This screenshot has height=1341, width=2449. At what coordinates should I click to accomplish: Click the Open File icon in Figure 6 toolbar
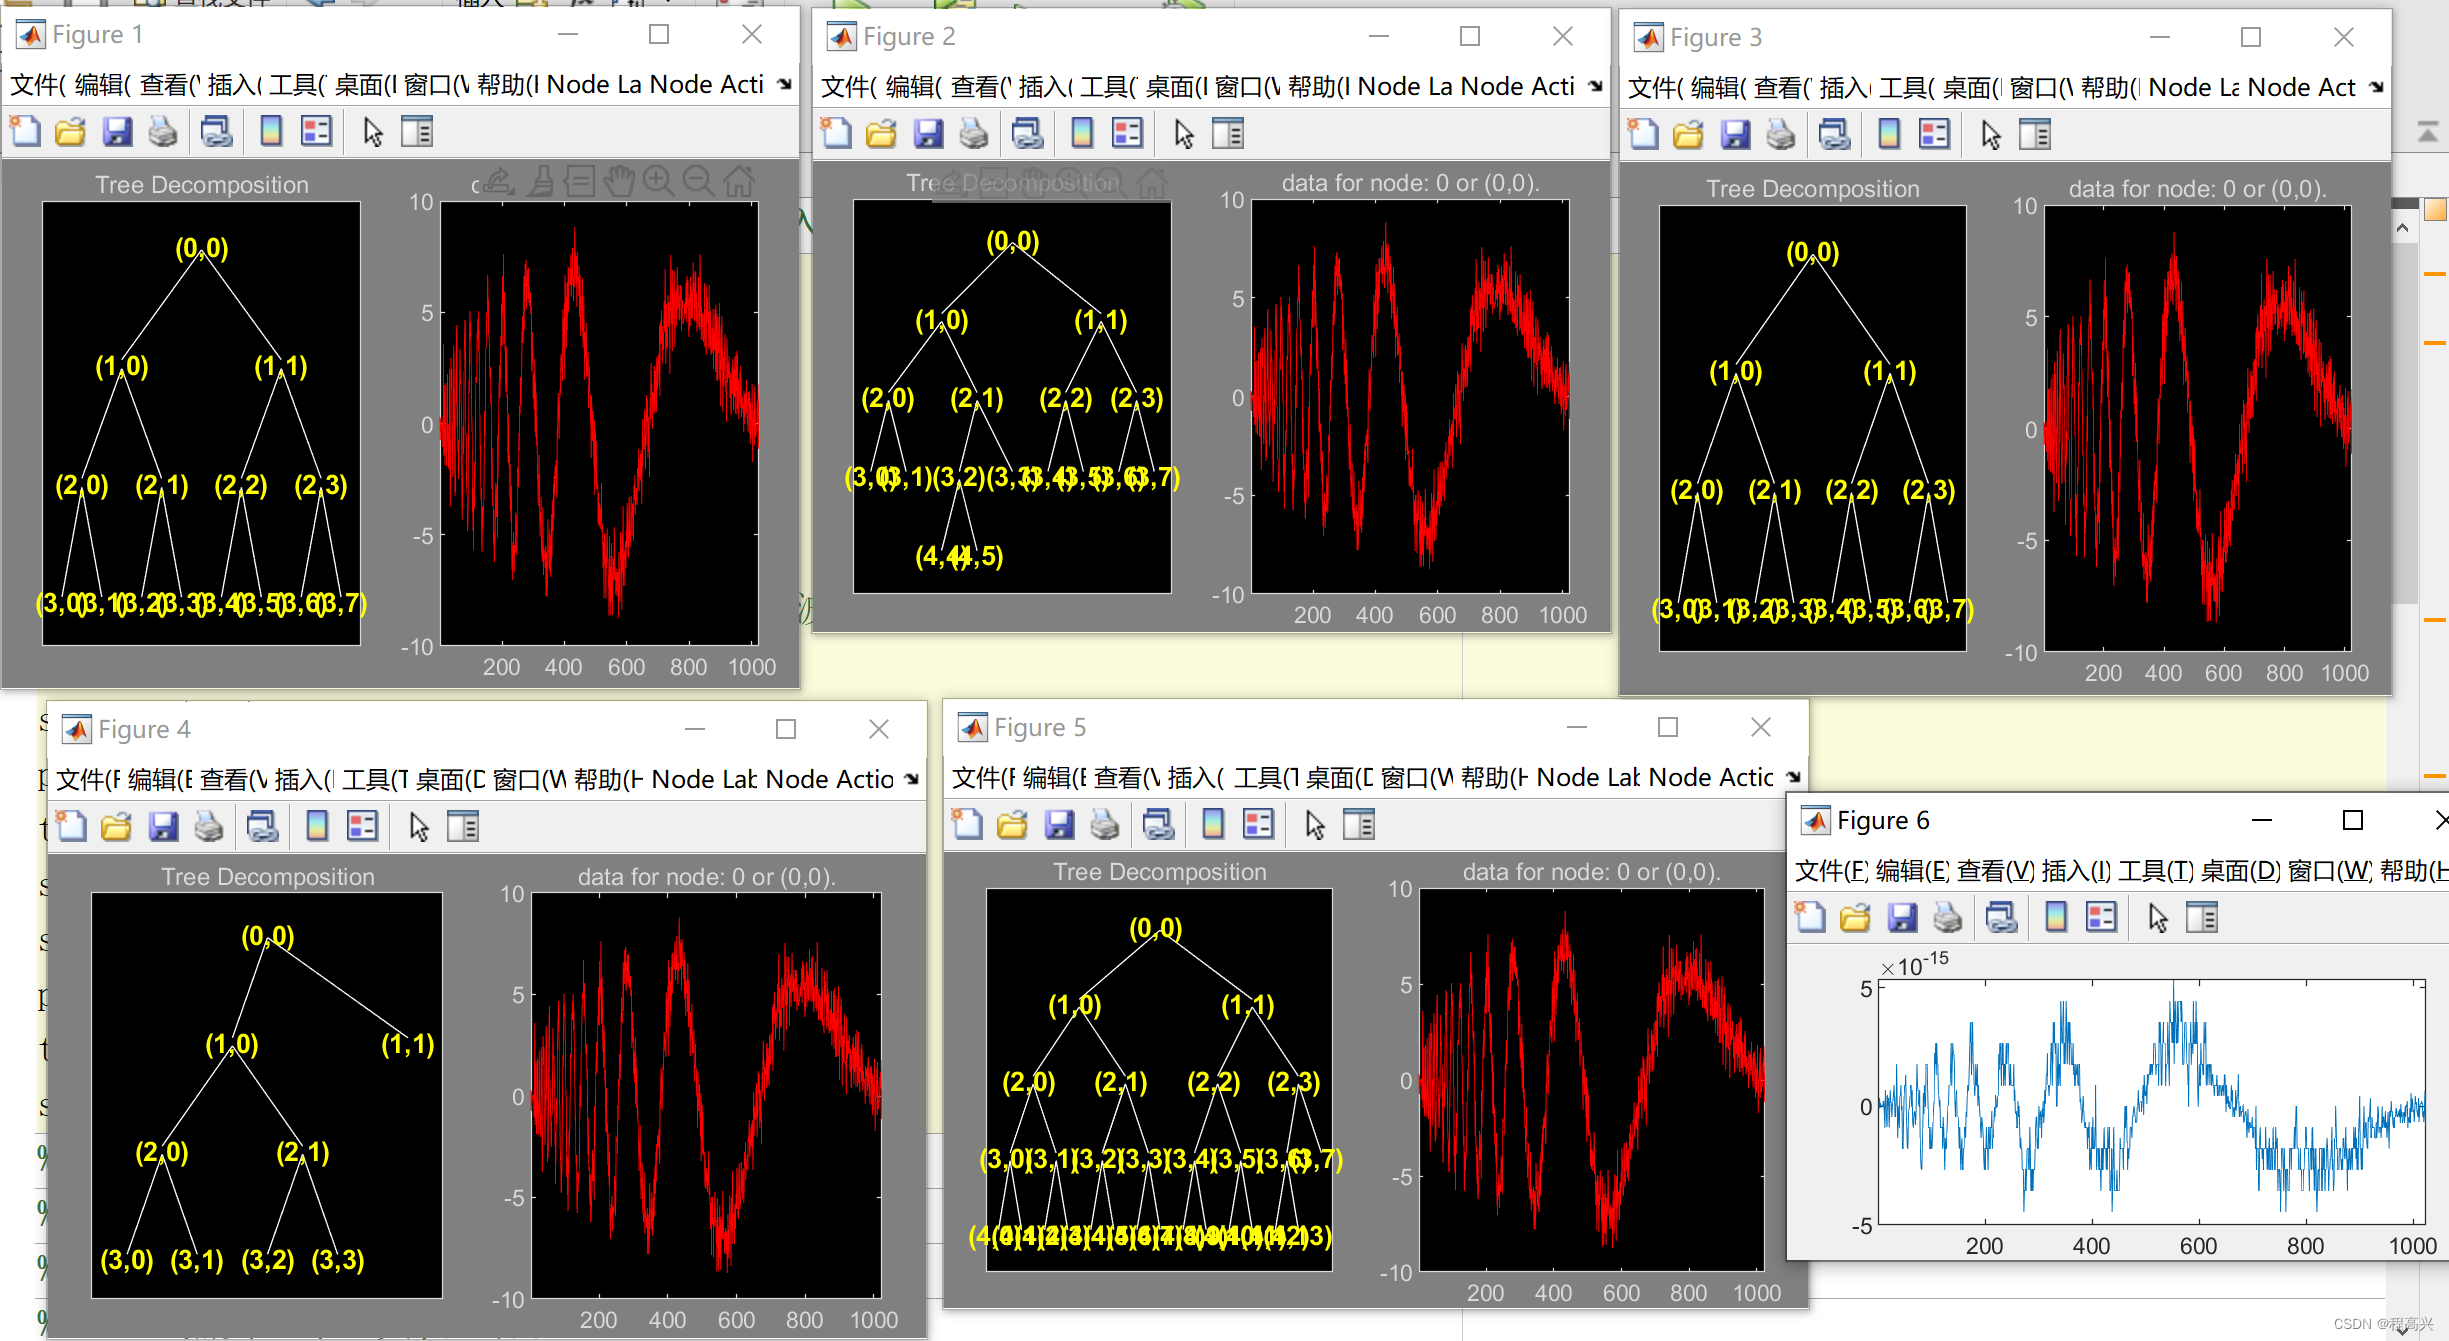click(x=1855, y=917)
